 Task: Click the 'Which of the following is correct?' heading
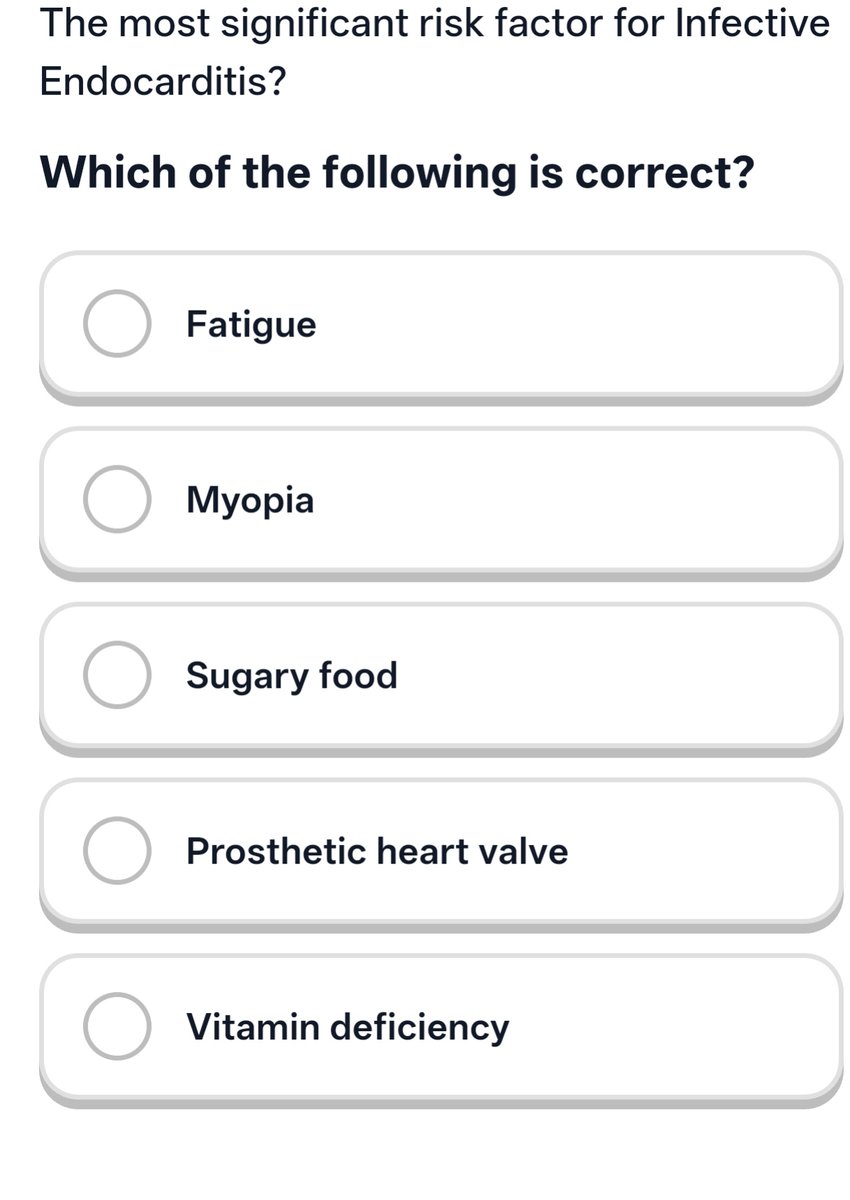click(x=397, y=174)
